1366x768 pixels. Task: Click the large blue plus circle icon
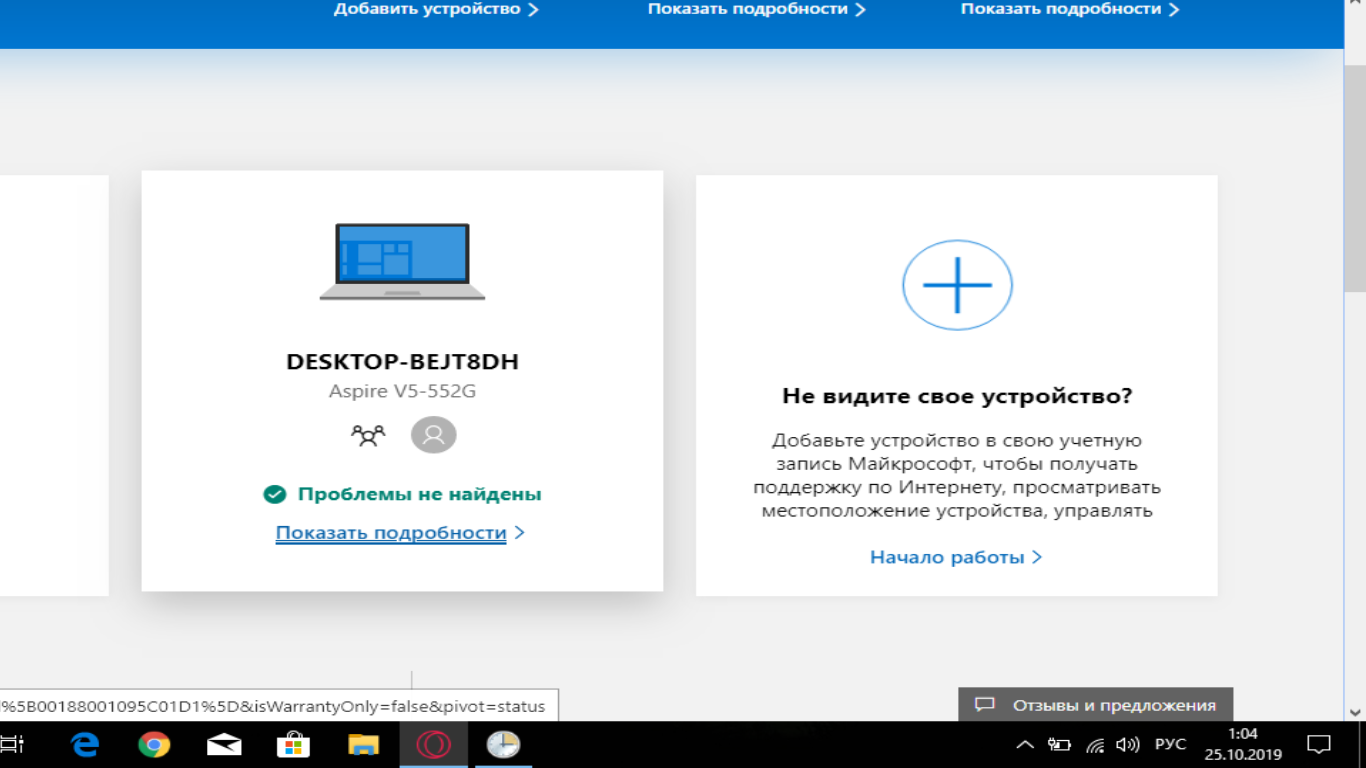pyautogui.click(x=957, y=285)
